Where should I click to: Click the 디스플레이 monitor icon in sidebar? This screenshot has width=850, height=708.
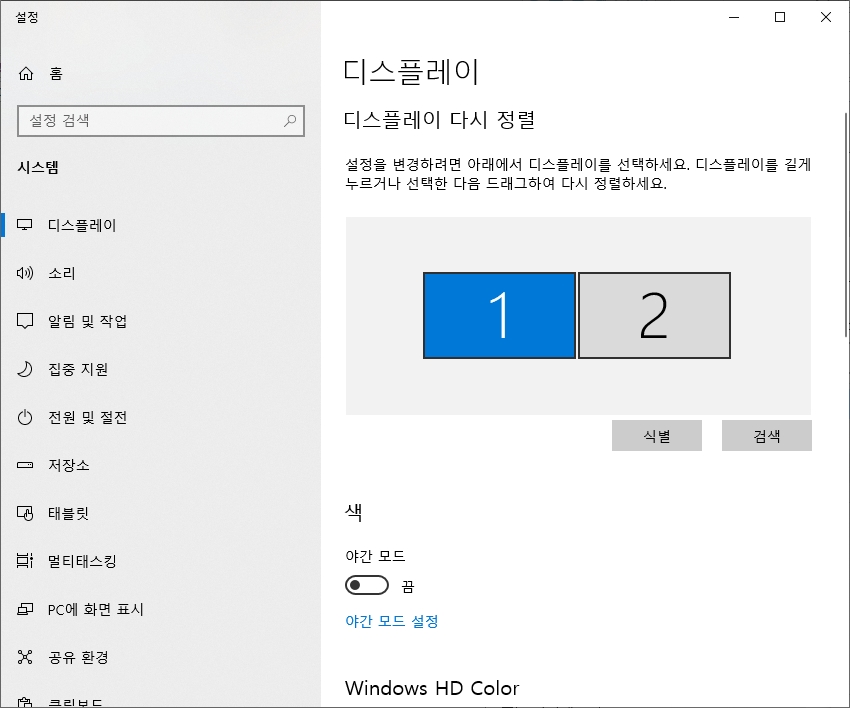25,224
